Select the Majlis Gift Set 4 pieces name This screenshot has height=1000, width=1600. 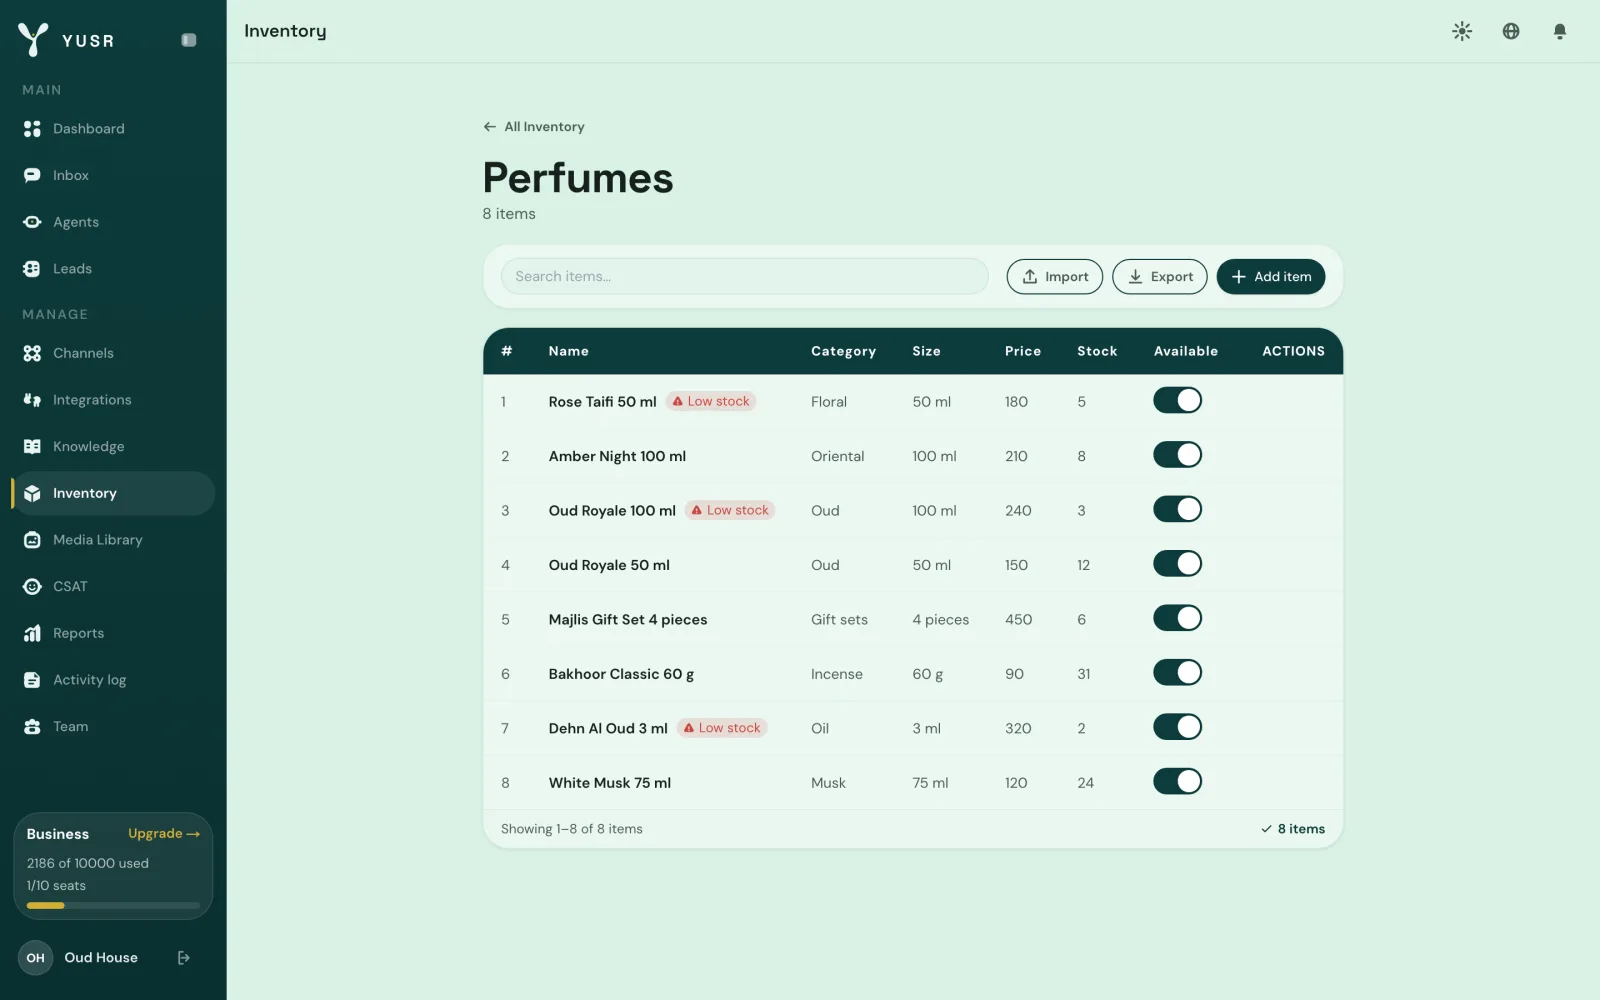click(x=628, y=620)
